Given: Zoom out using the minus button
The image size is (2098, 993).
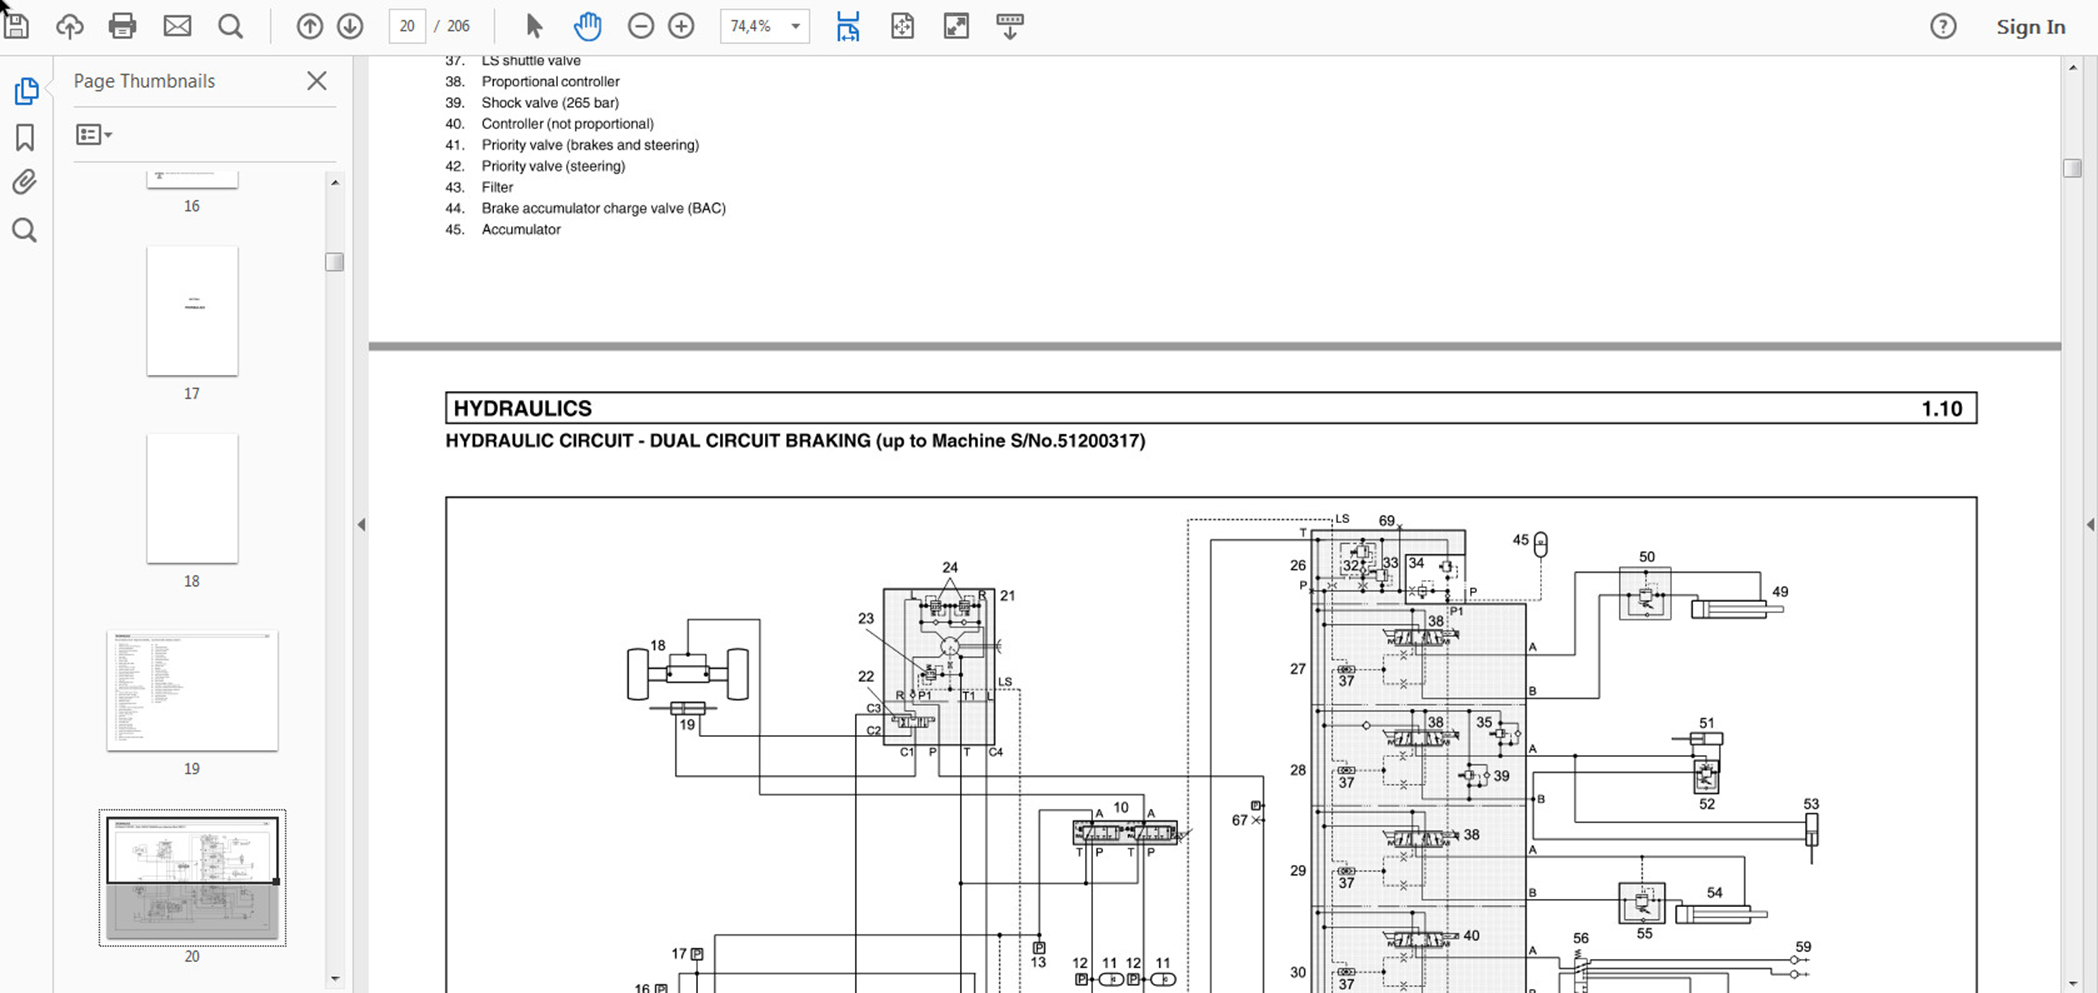Looking at the screenshot, I should click(x=640, y=26).
